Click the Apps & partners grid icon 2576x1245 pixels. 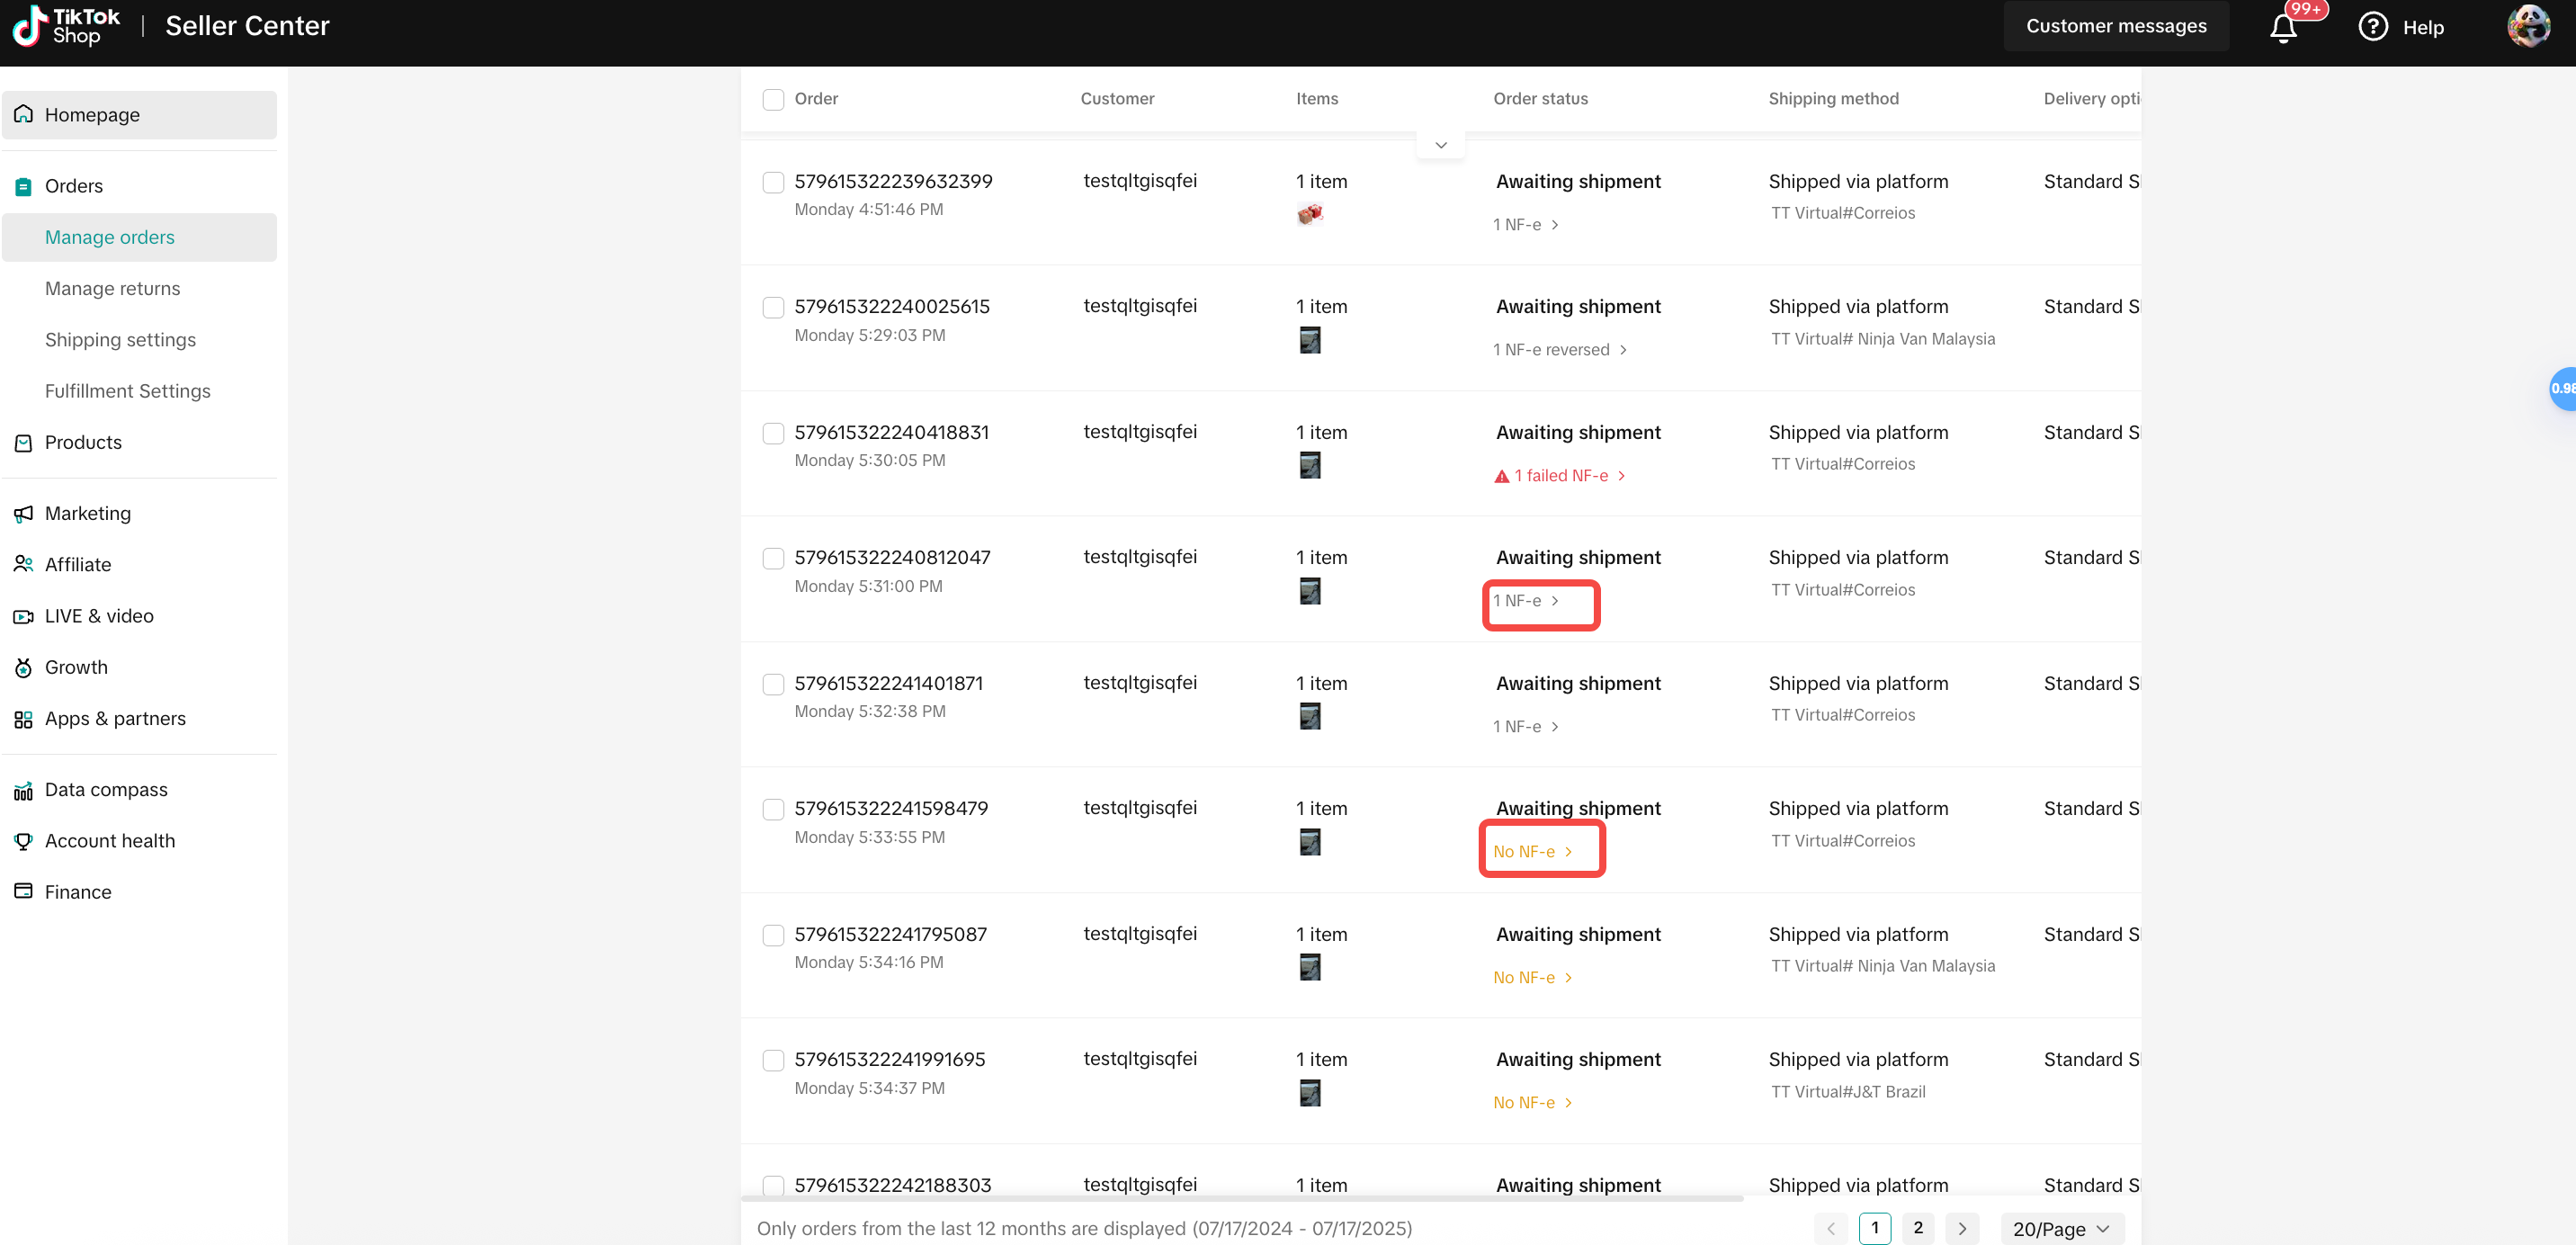(x=23, y=719)
